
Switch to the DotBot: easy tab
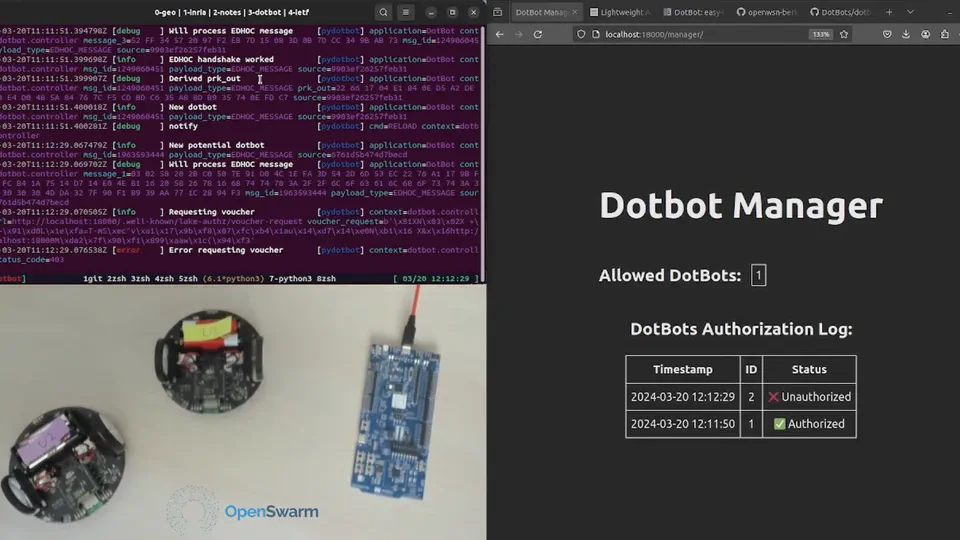point(694,12)
